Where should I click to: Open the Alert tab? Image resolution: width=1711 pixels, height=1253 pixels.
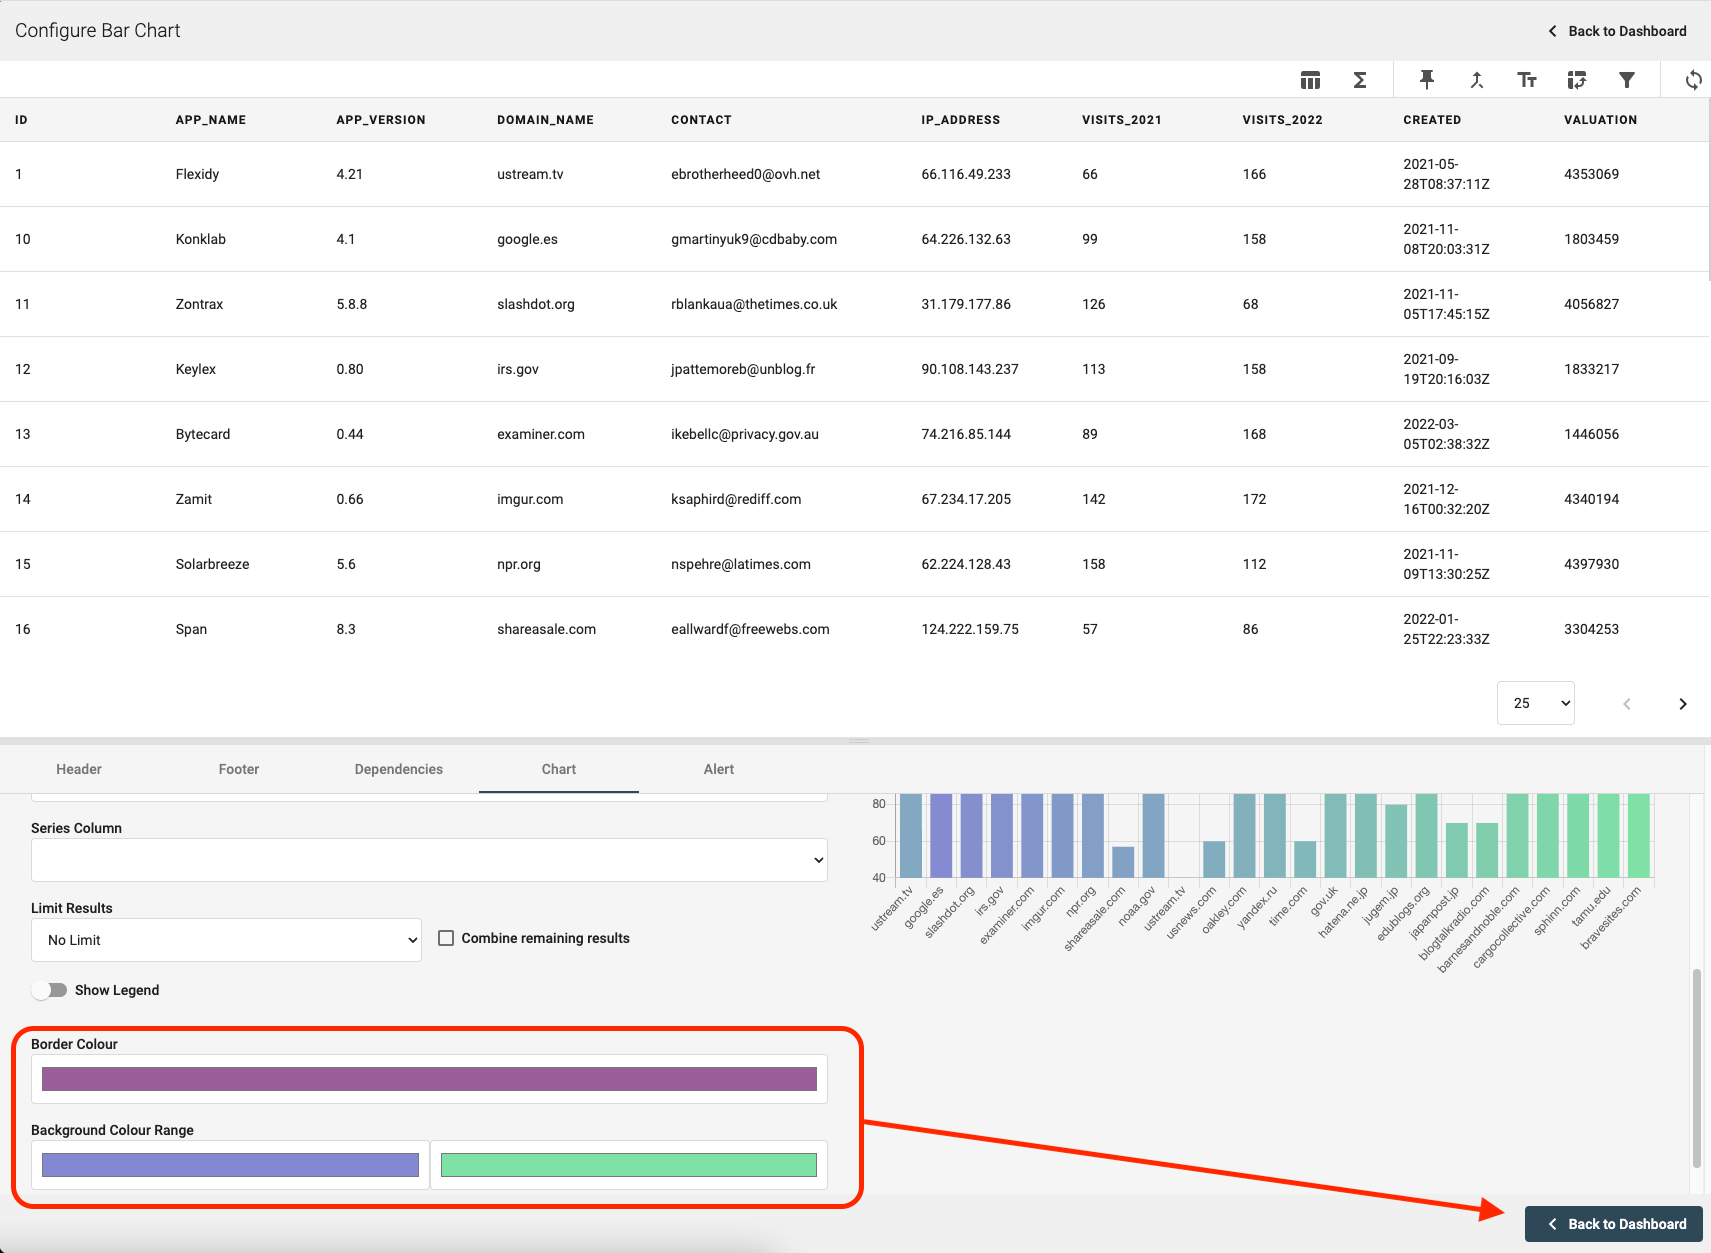718,769
